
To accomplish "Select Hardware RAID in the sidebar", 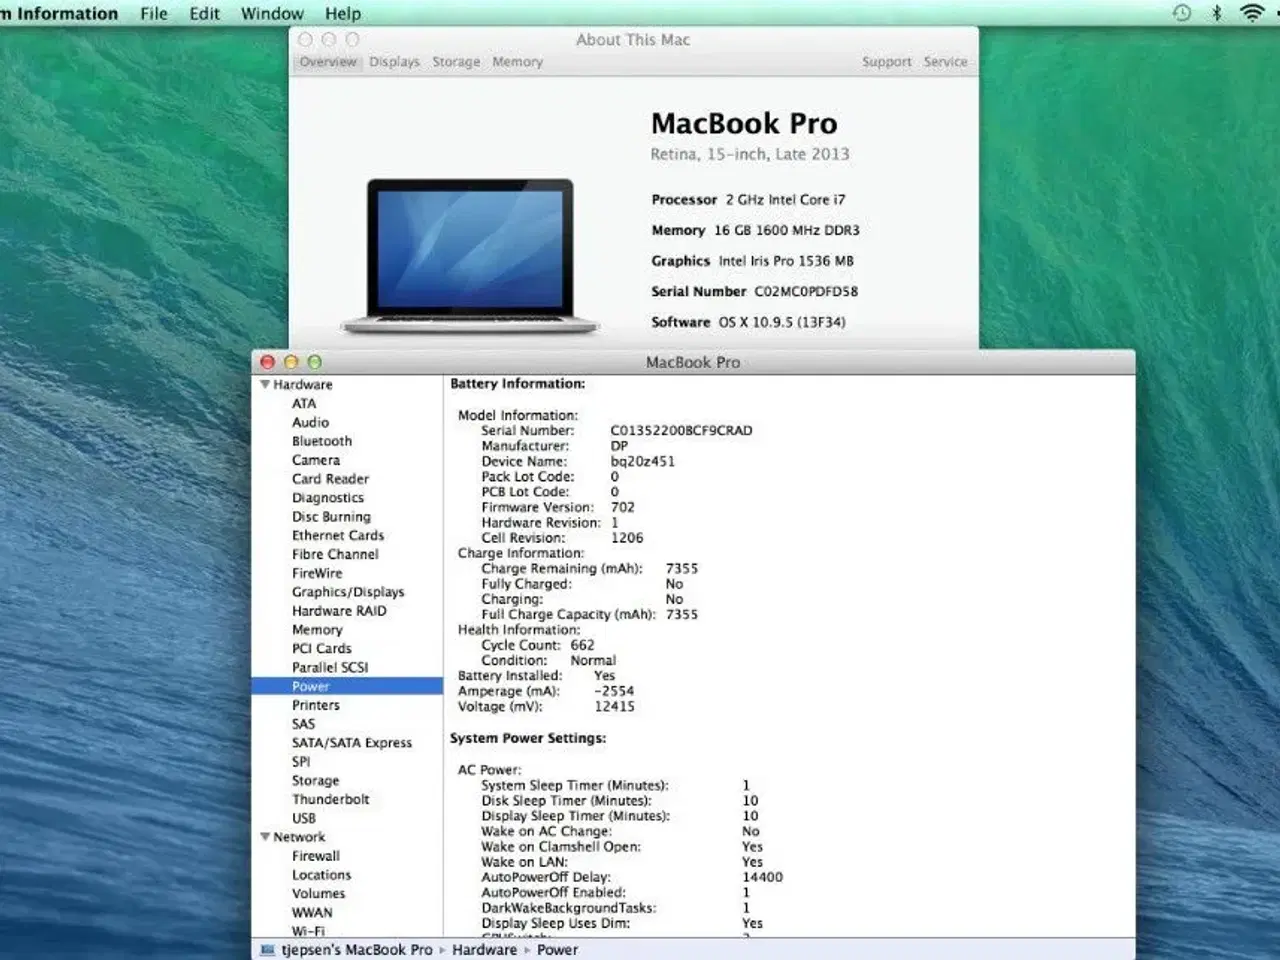I will 339,611.
